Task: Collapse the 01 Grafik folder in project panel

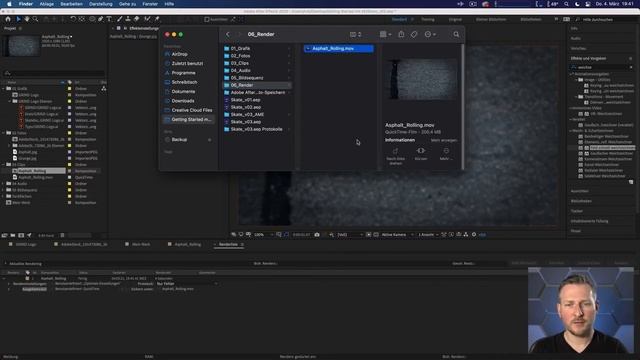Action: (4, 89)
